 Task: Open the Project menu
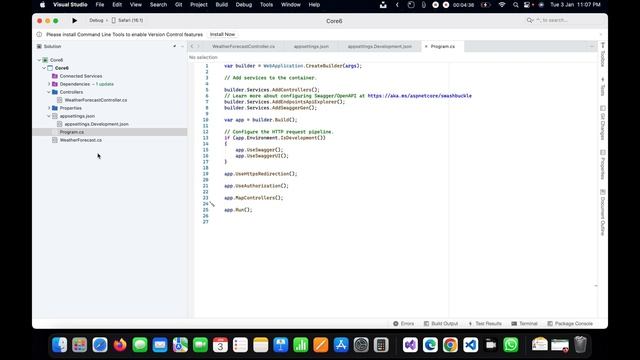(x=199, y=5)
